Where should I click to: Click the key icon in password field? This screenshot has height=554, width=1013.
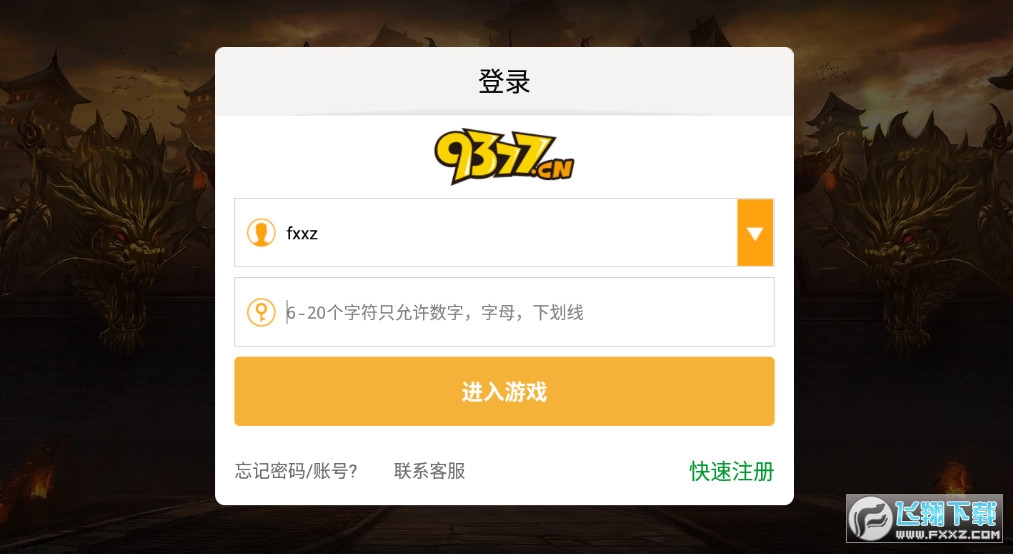coord(261,313)
